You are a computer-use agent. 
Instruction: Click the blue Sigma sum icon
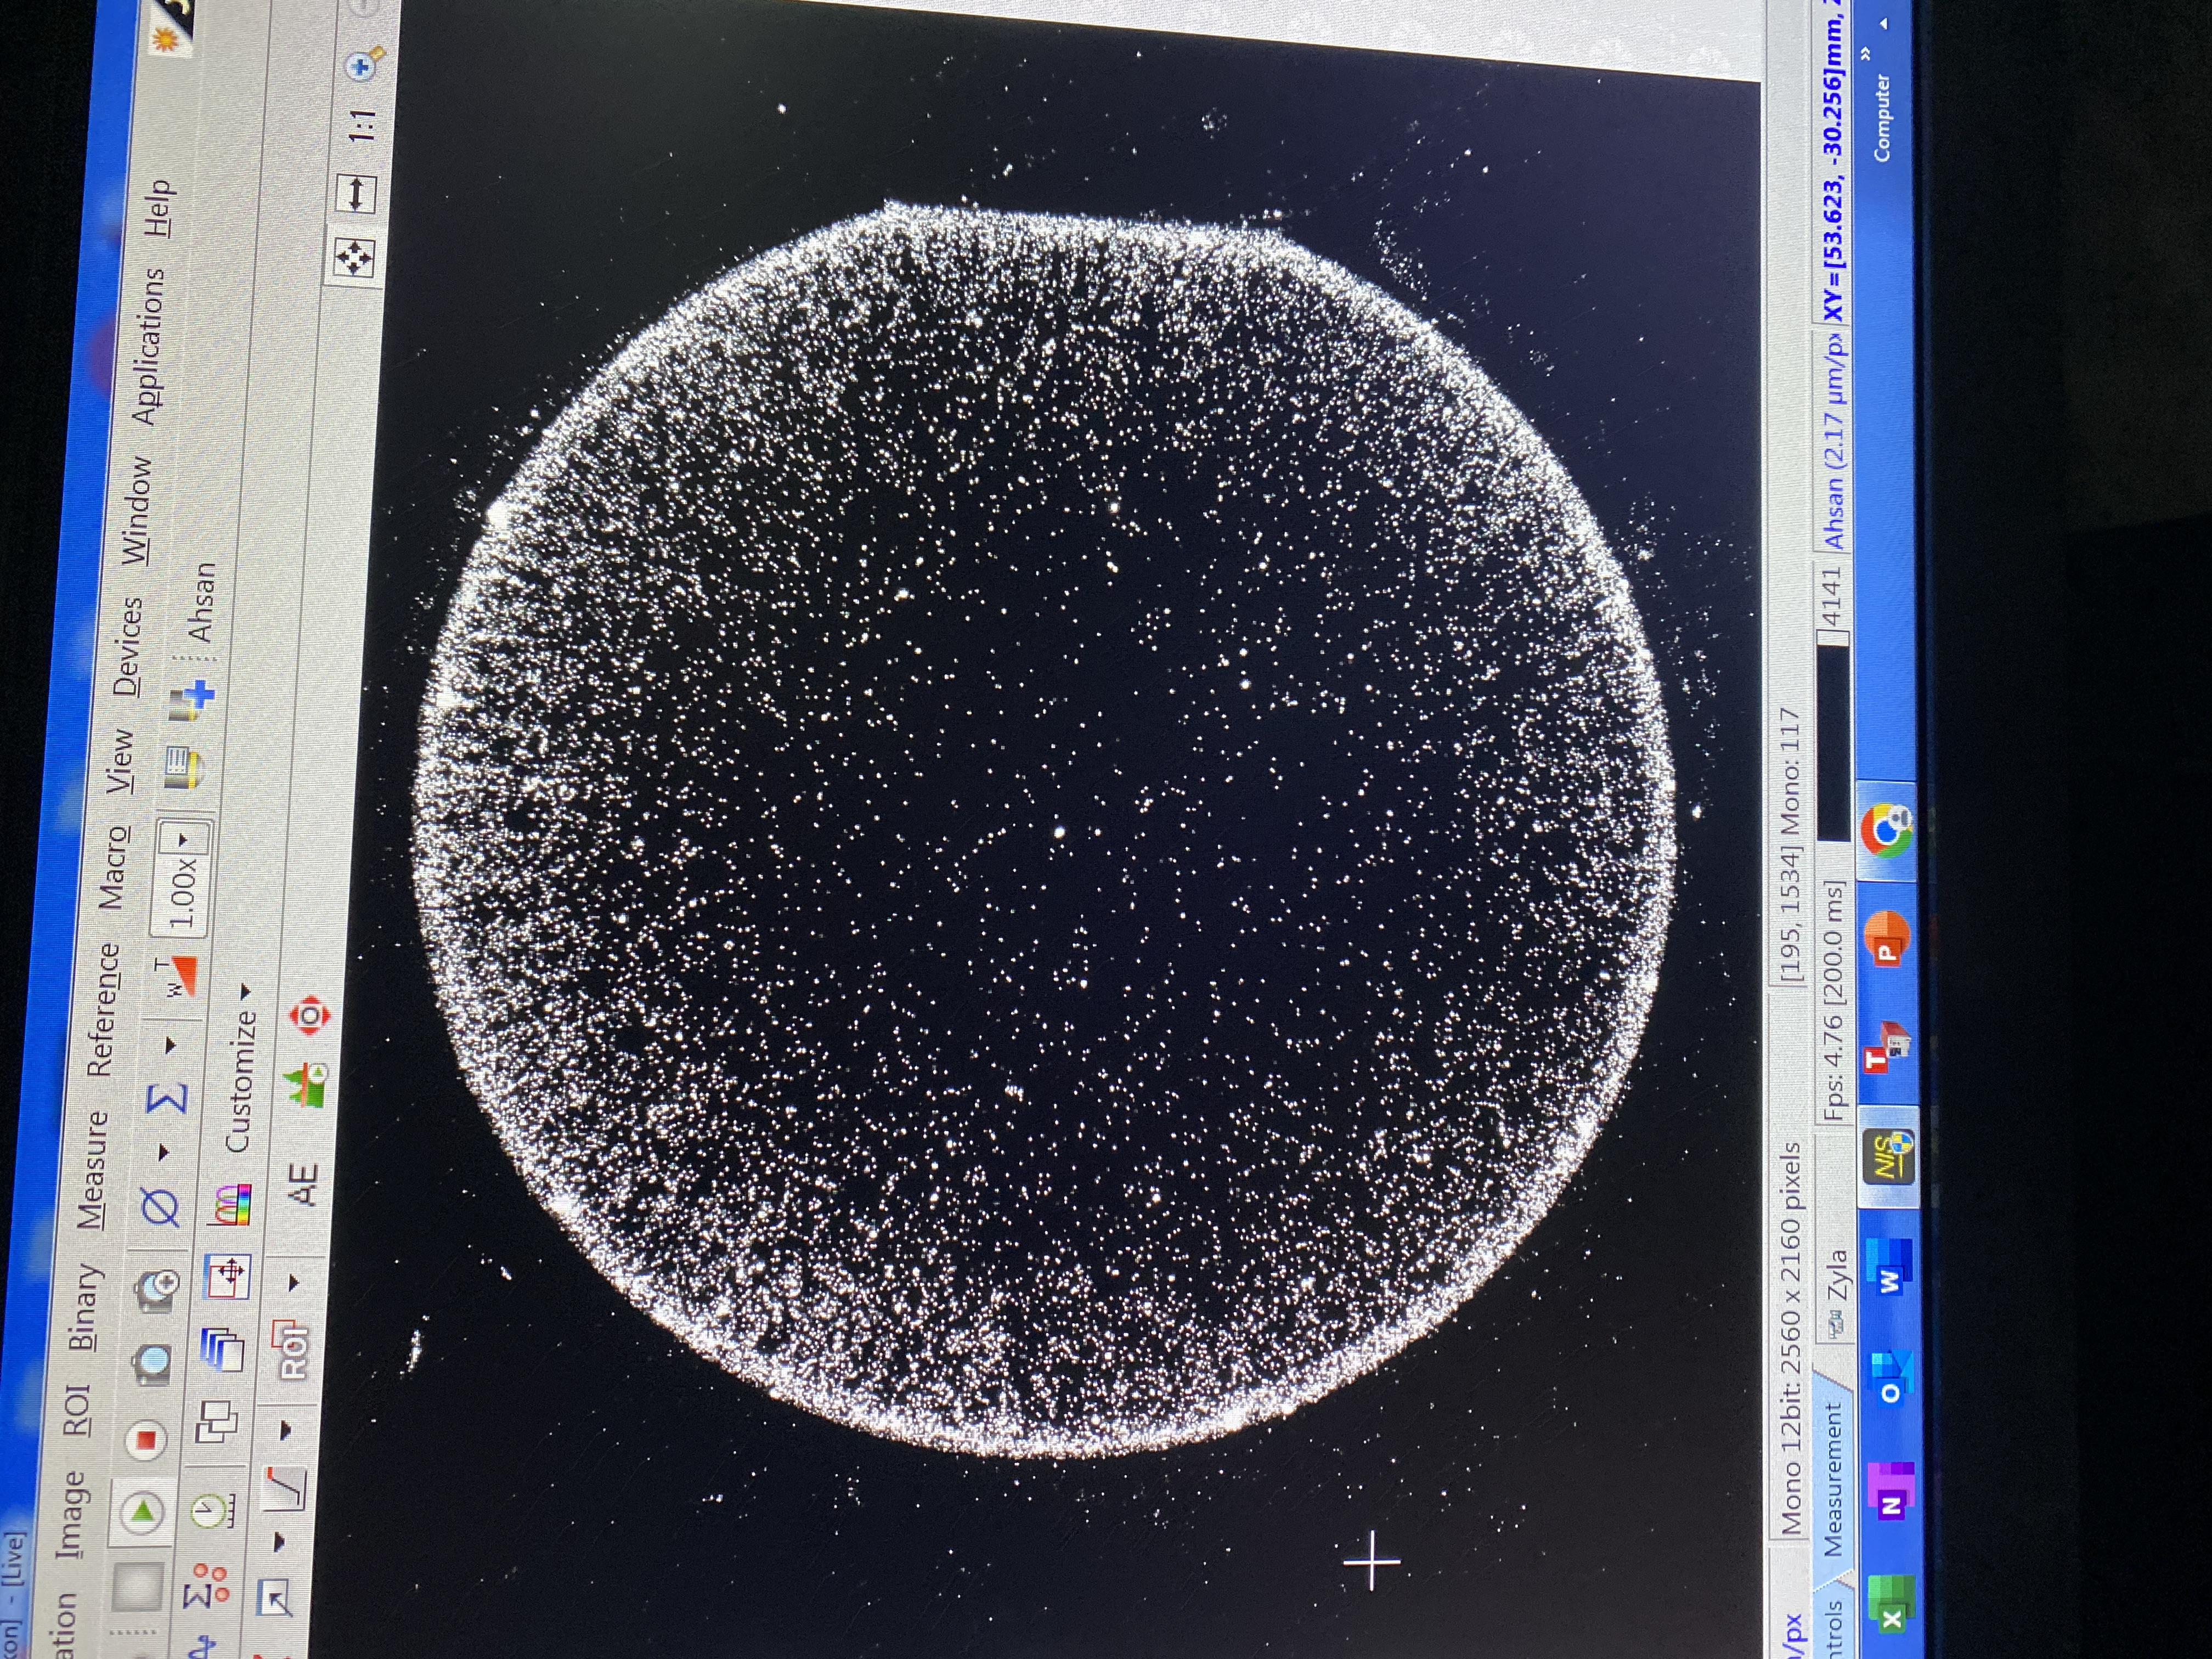point(168,1099)
